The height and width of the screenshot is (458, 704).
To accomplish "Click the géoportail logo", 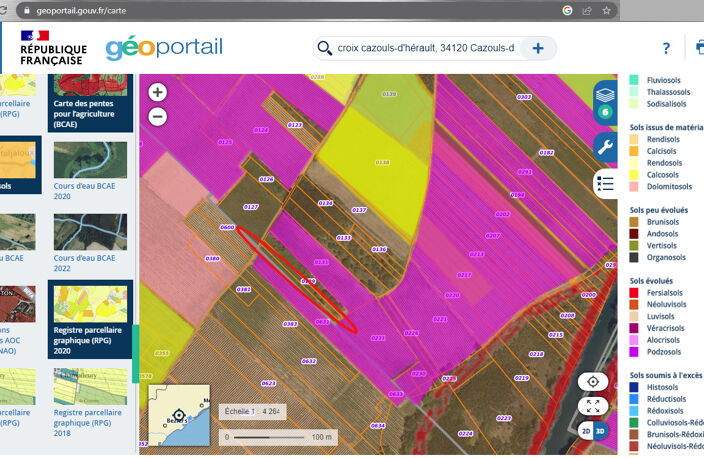I will point(164,48).
